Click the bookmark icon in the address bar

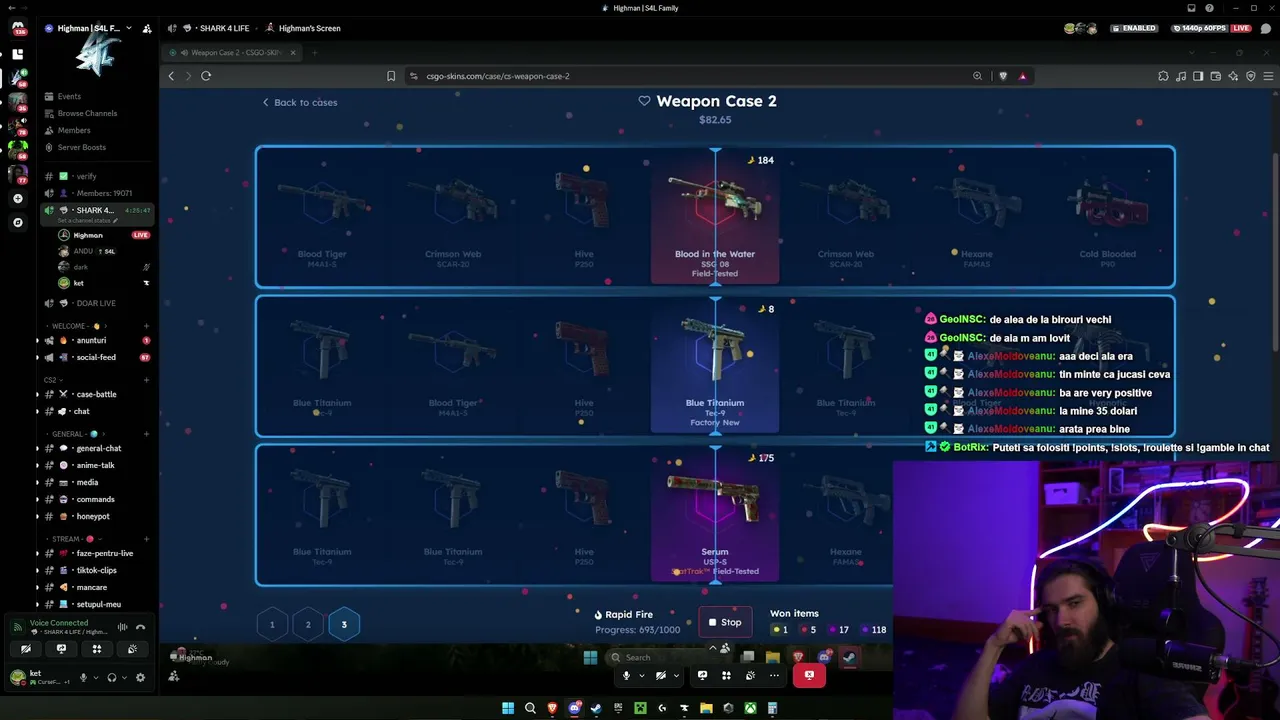tap(391, 76)
